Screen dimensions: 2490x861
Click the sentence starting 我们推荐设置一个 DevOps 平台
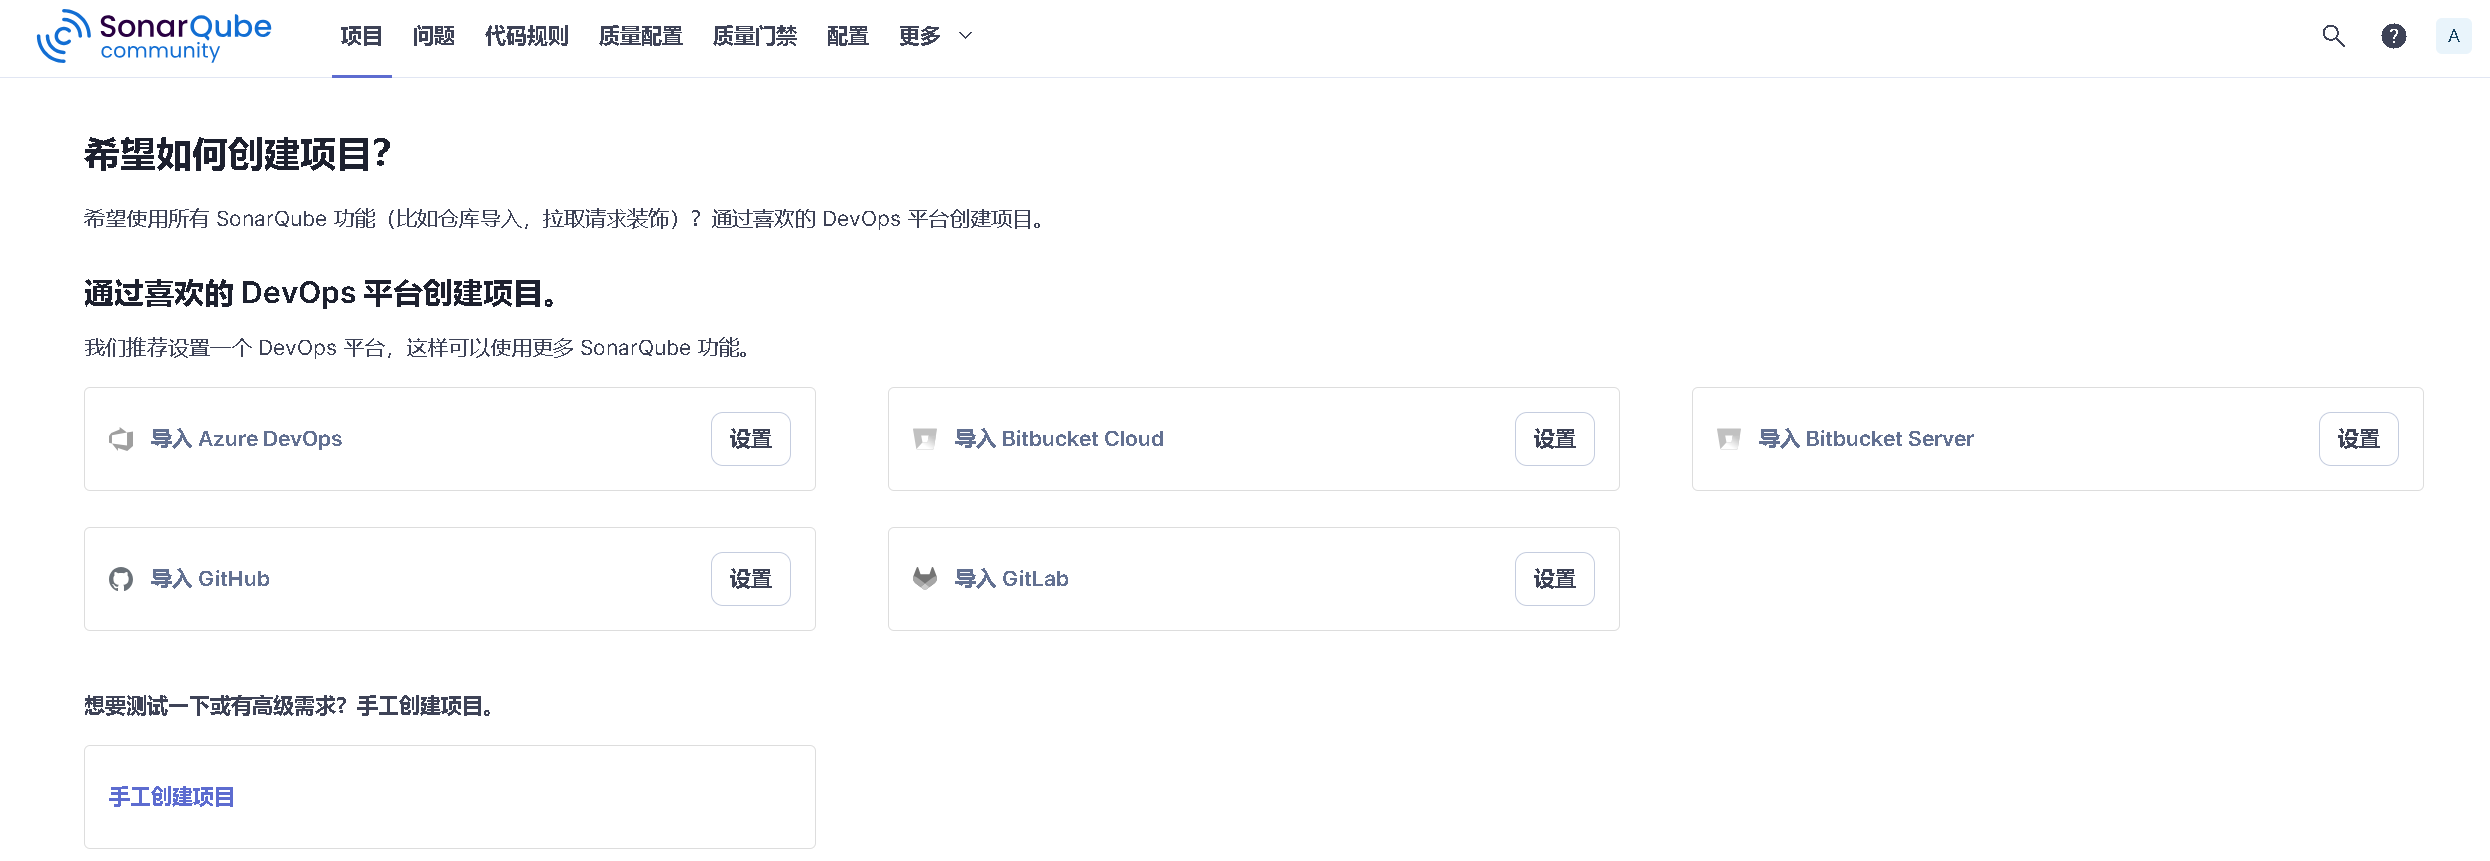[x=419, y=348]
